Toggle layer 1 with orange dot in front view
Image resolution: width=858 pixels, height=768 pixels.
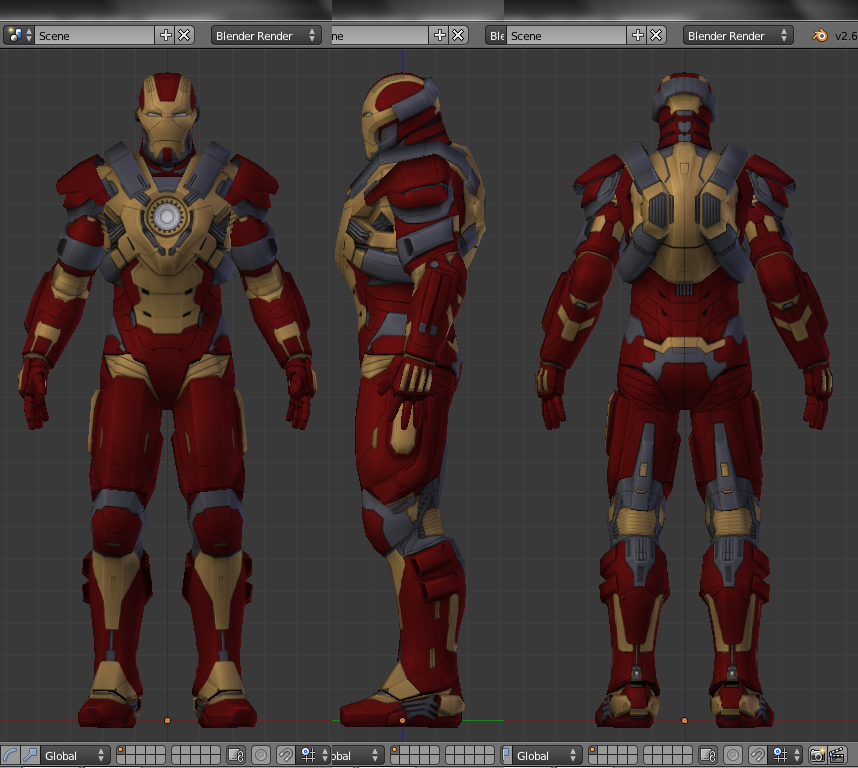[x=121, y=750]
